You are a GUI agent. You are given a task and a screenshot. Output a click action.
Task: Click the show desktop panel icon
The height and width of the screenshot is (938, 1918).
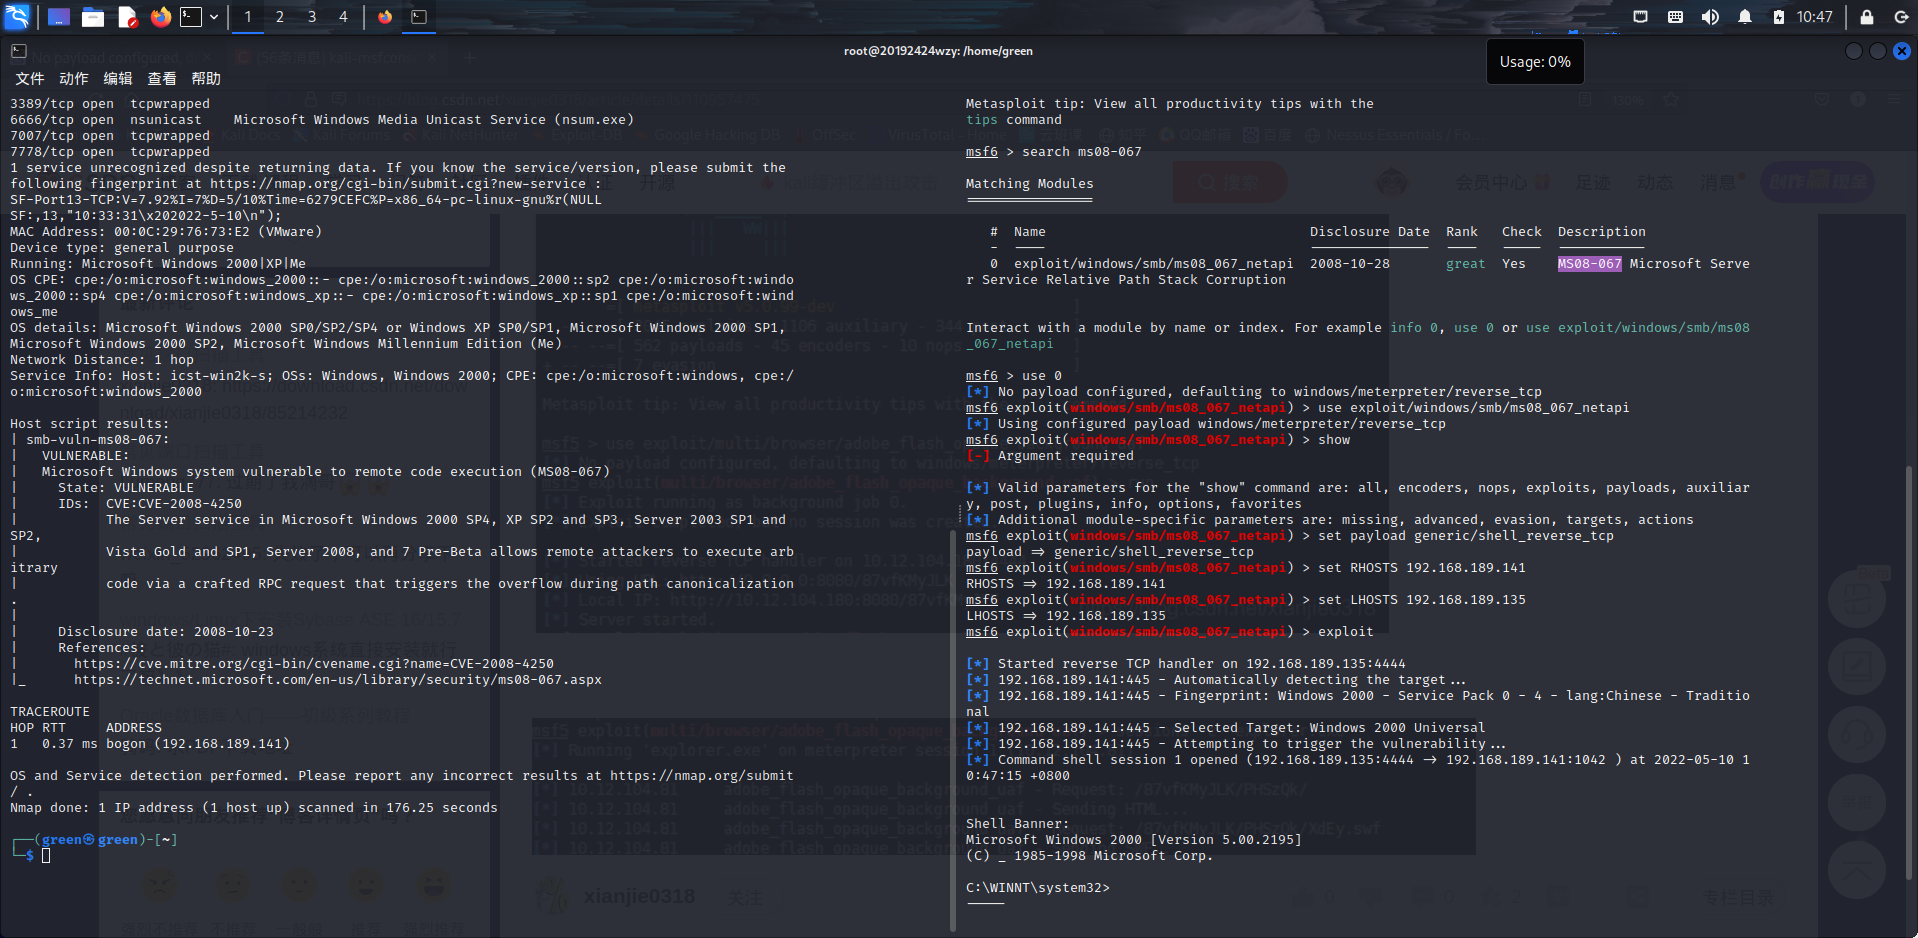(59, 17)
